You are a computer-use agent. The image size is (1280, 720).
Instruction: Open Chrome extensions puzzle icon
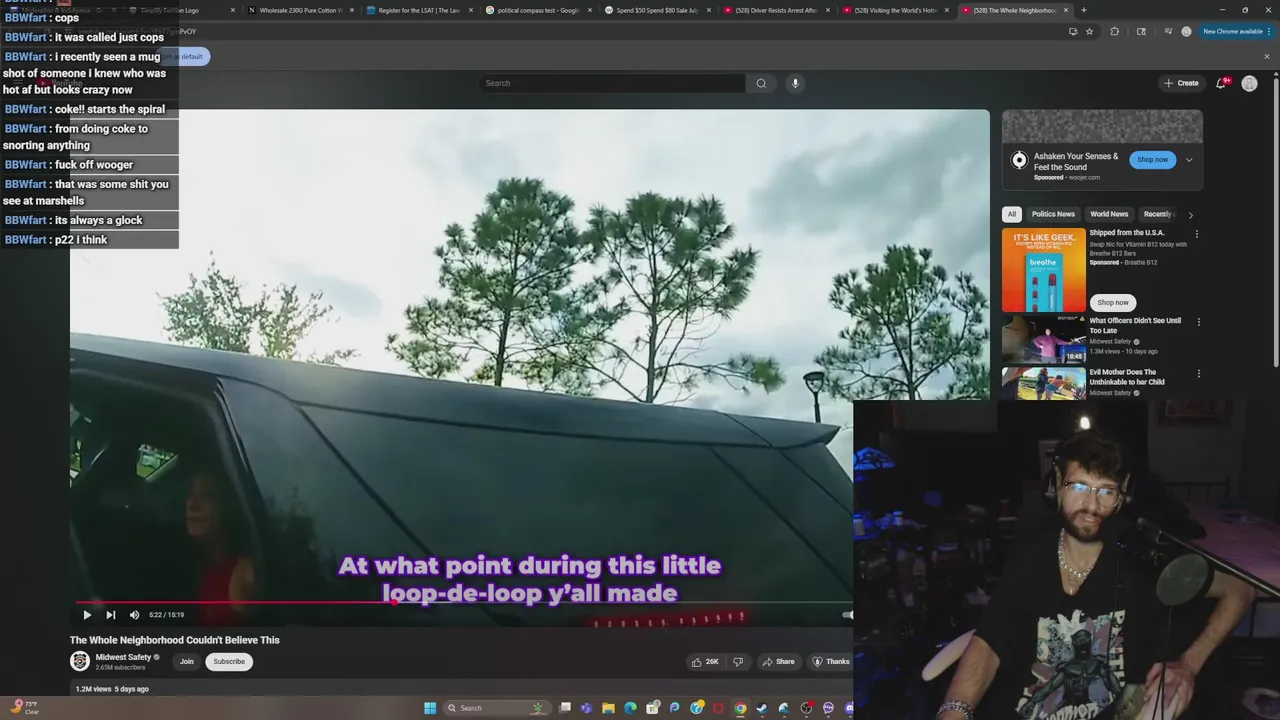(1114, 31)
